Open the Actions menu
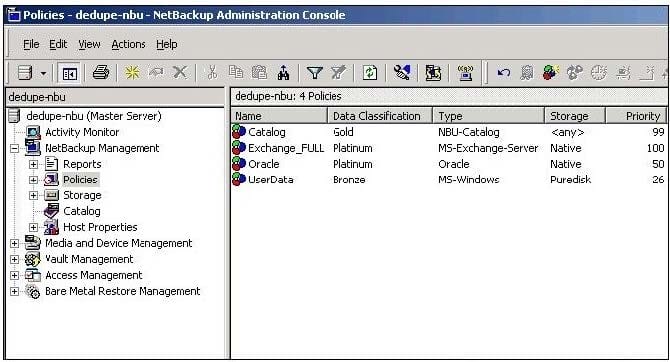This screenshot has width=670, height=362. [128, 44]
